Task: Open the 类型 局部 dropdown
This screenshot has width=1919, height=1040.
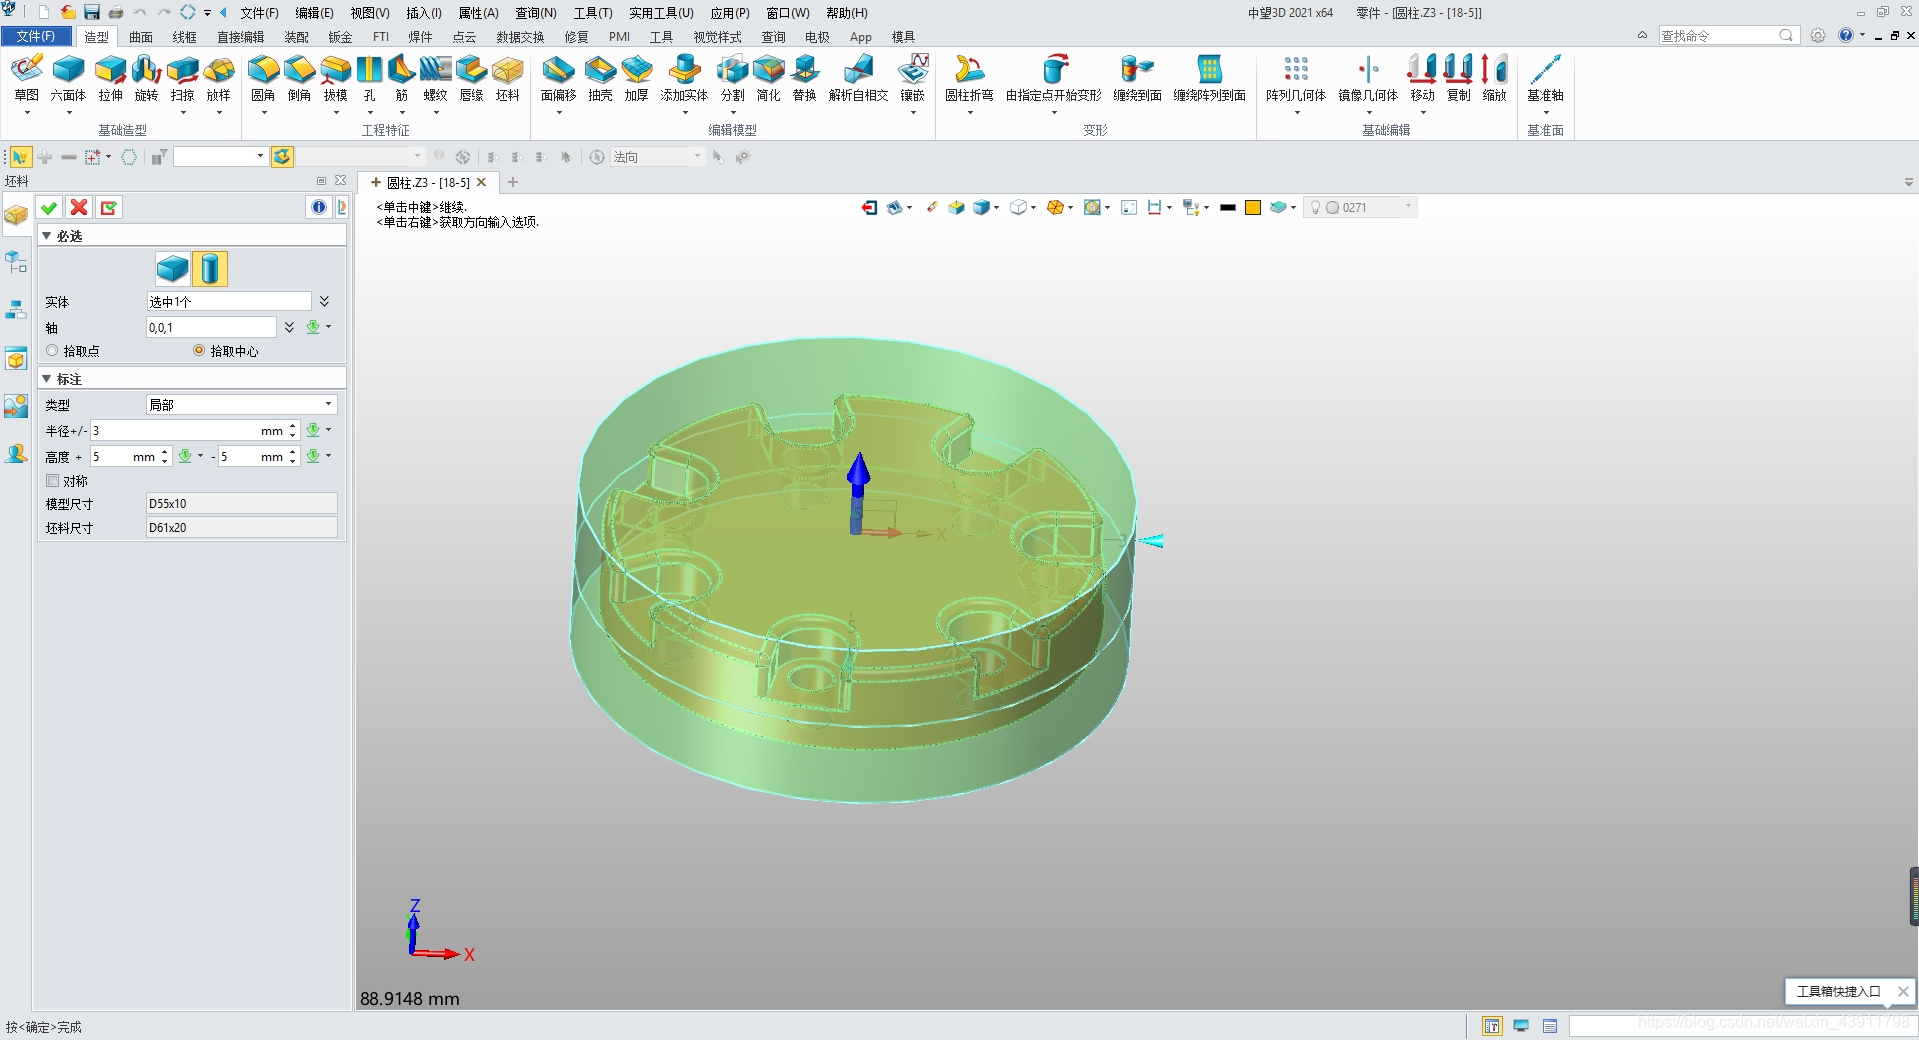Action: [x=241, y=405]
